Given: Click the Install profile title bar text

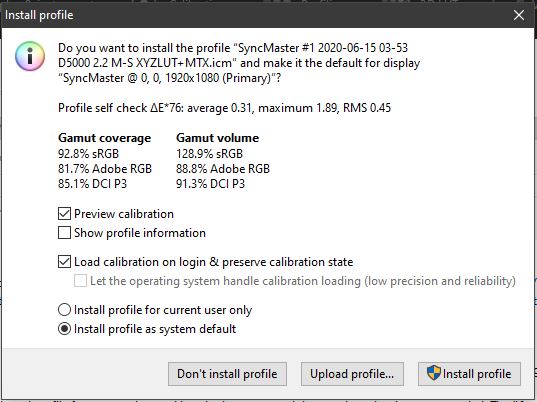Looking at the screenshot, I should coord(39,15).
